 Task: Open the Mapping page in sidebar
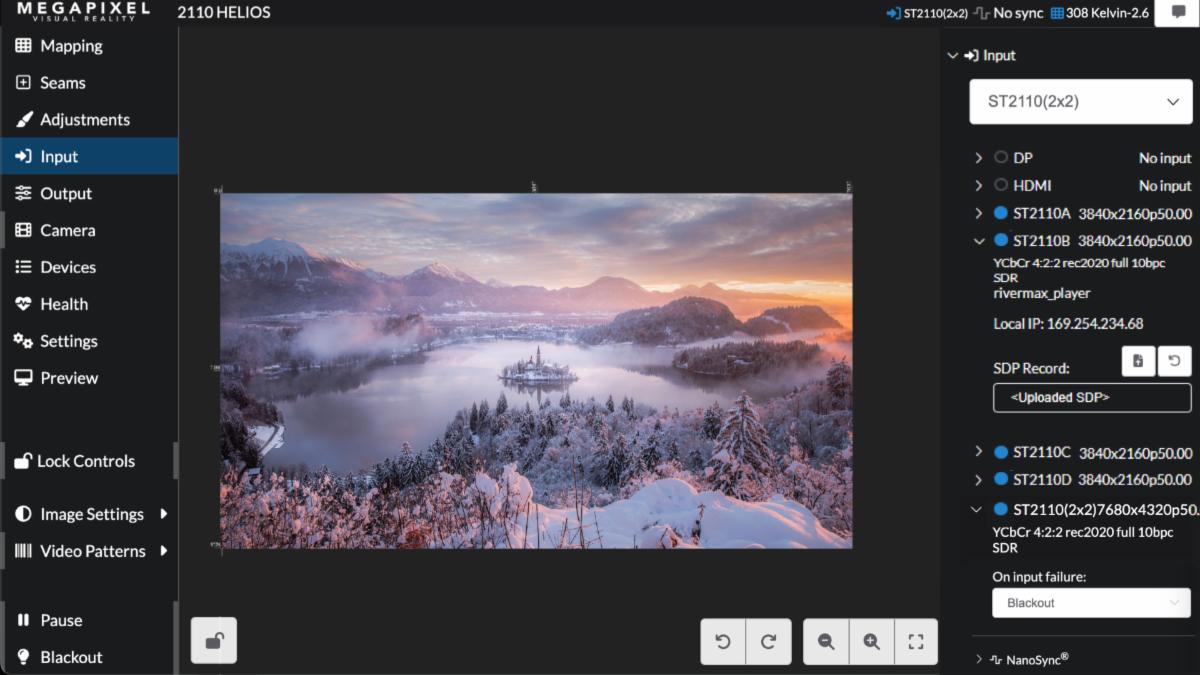tap(71, 46)
